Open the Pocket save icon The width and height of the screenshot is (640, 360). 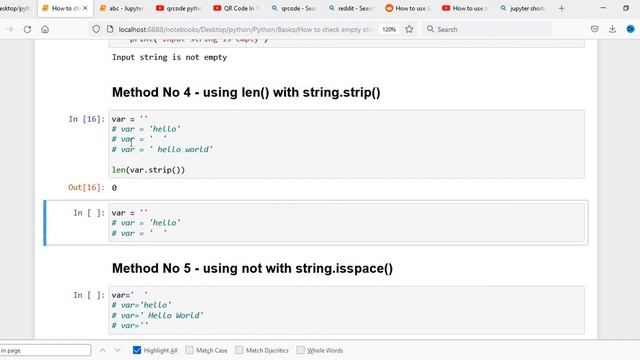tap(595, 29)
